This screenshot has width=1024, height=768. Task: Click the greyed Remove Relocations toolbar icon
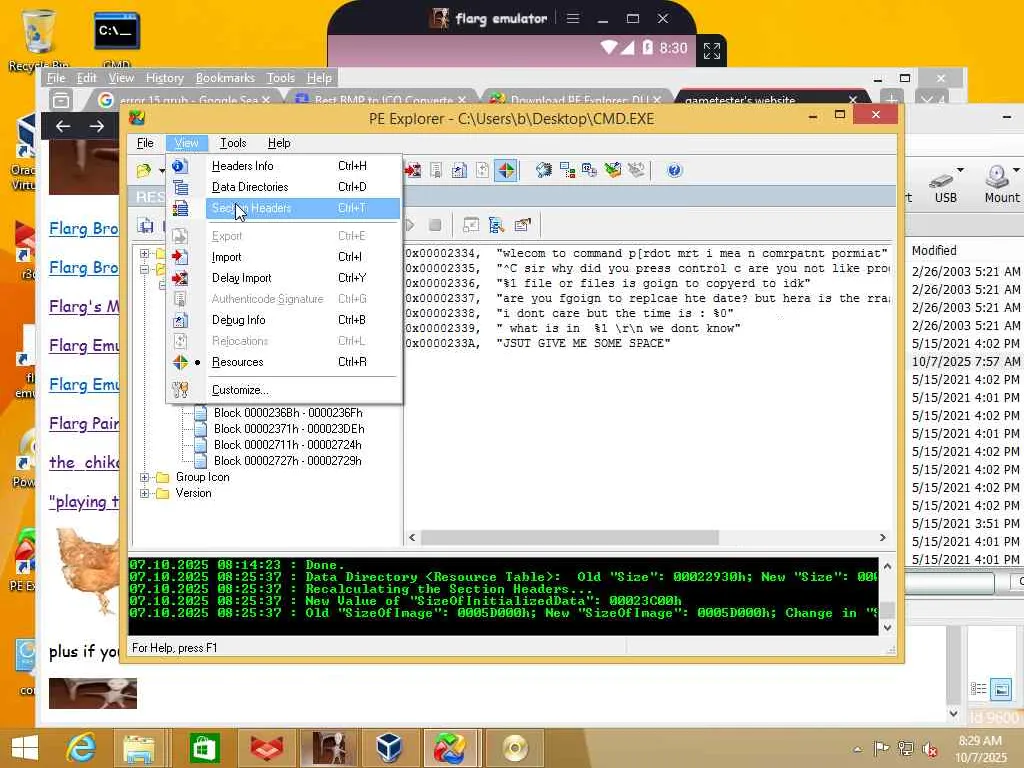click(636, 170)
